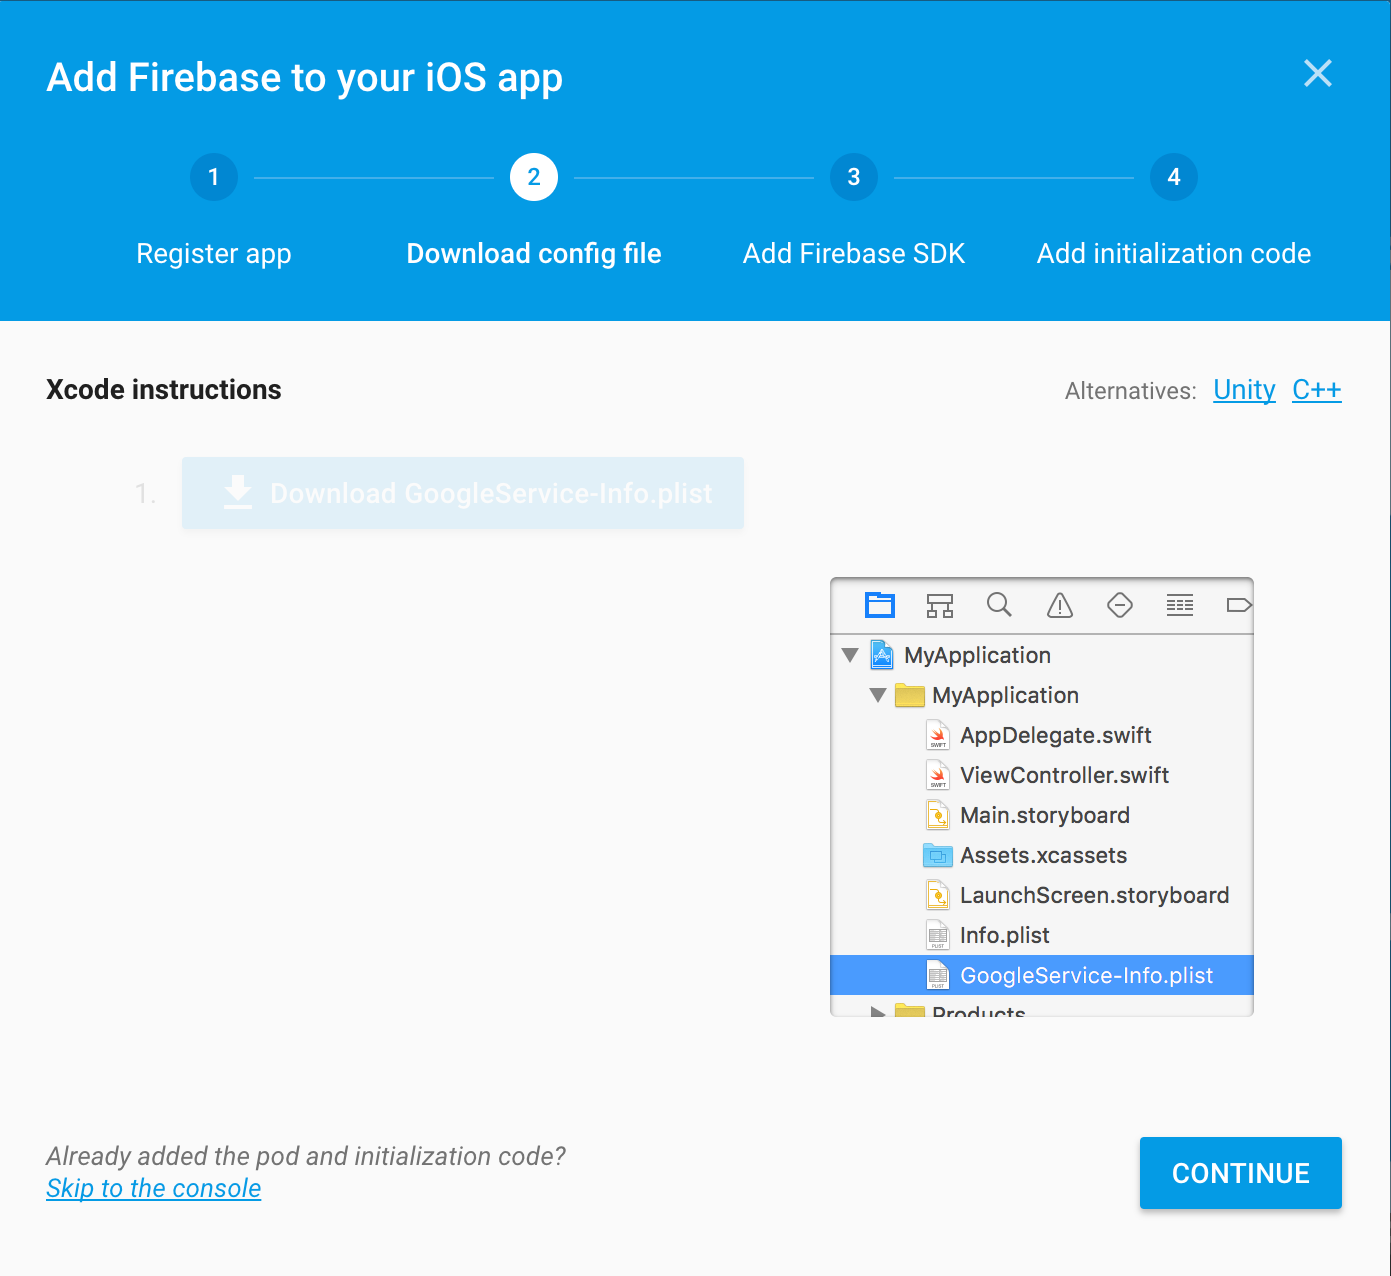1391x1276 pixels.
Task: Close the Add Firebase dialog
Action: point(1318,73)
